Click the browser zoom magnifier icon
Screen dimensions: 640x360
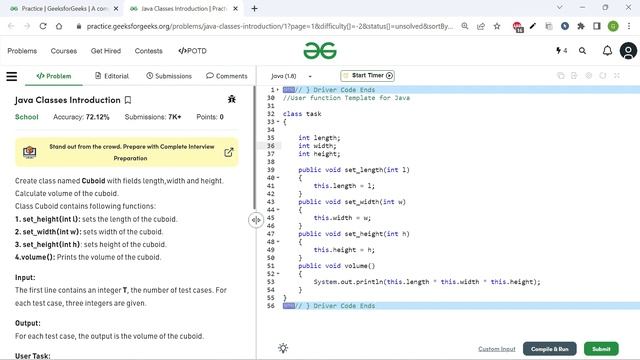click(x=465, y=26)
